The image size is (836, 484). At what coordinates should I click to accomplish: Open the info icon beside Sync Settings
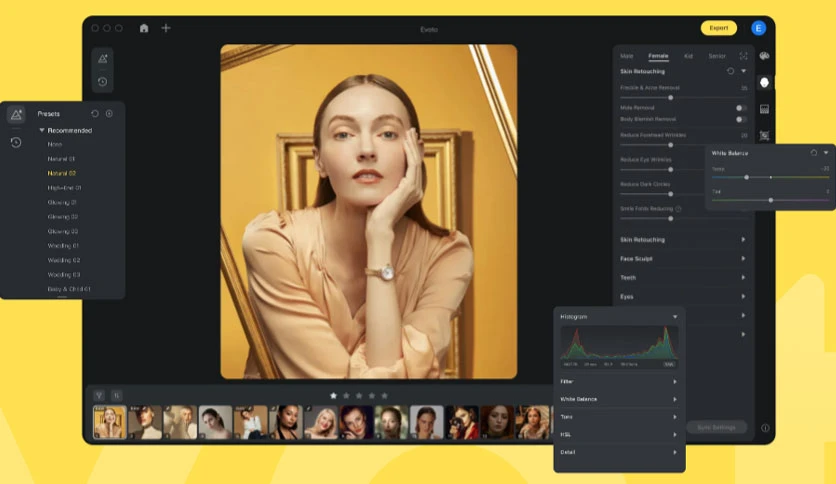pyautogui.click(x=765, y=427)
